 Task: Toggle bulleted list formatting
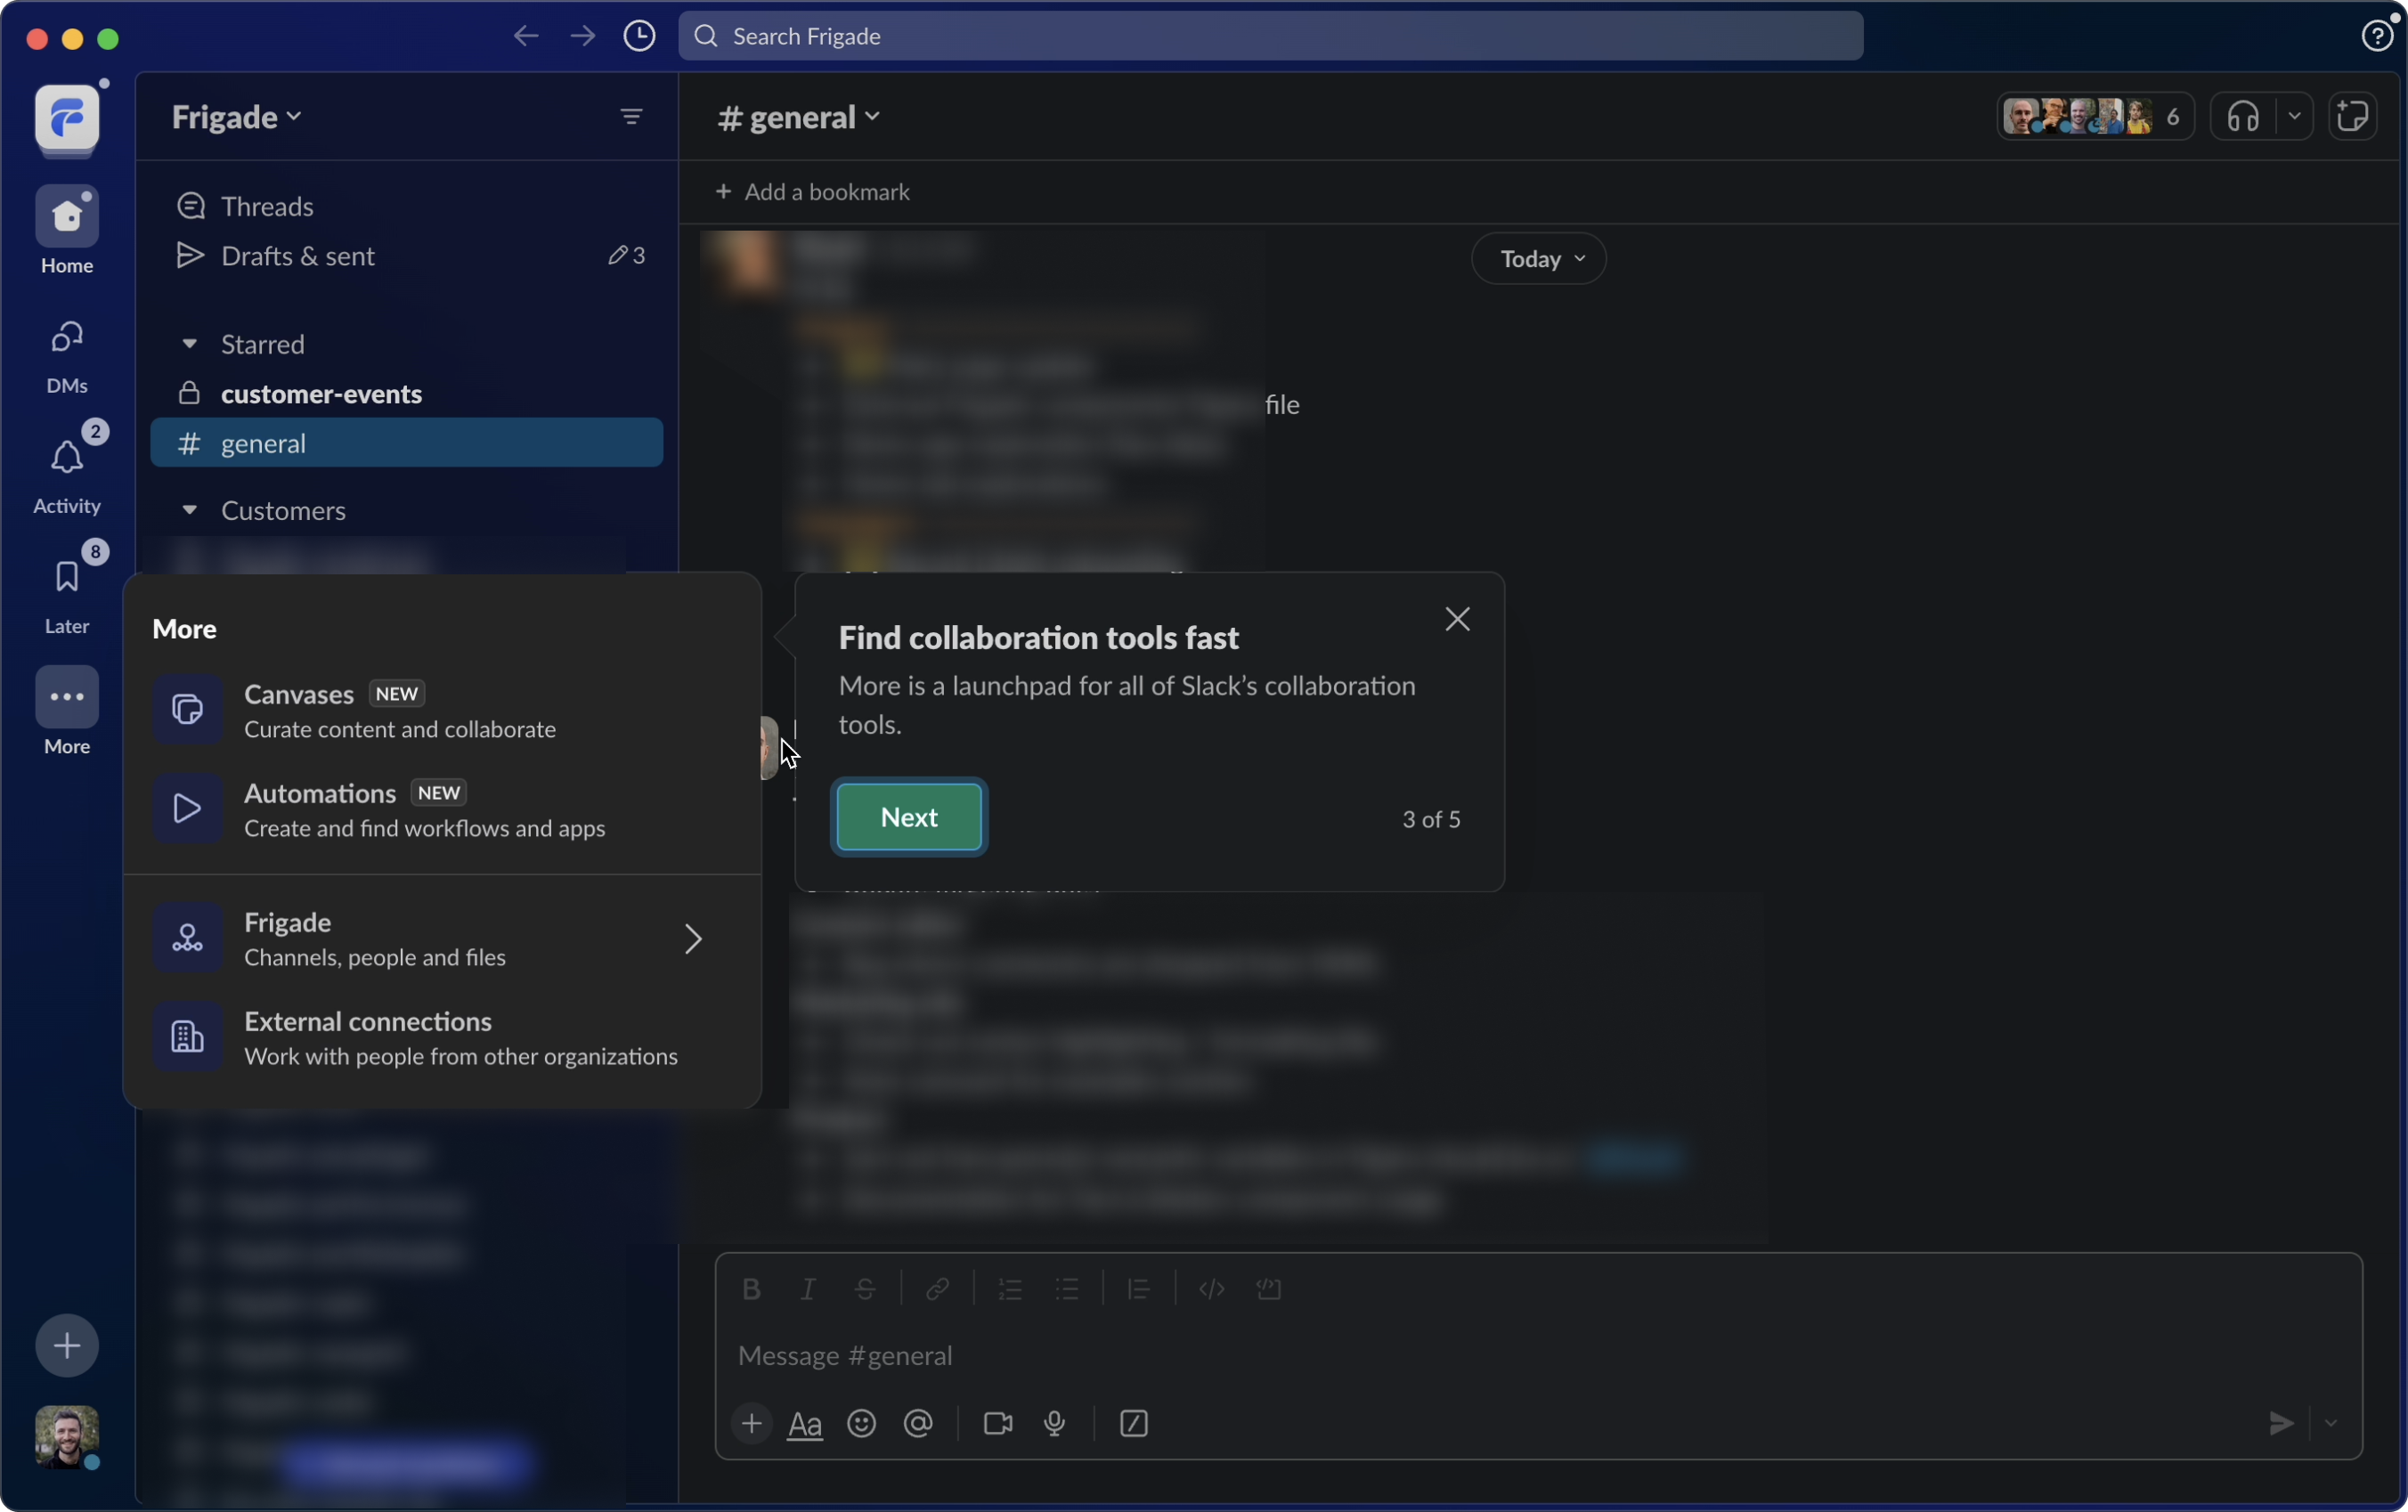[1067, 1289]
